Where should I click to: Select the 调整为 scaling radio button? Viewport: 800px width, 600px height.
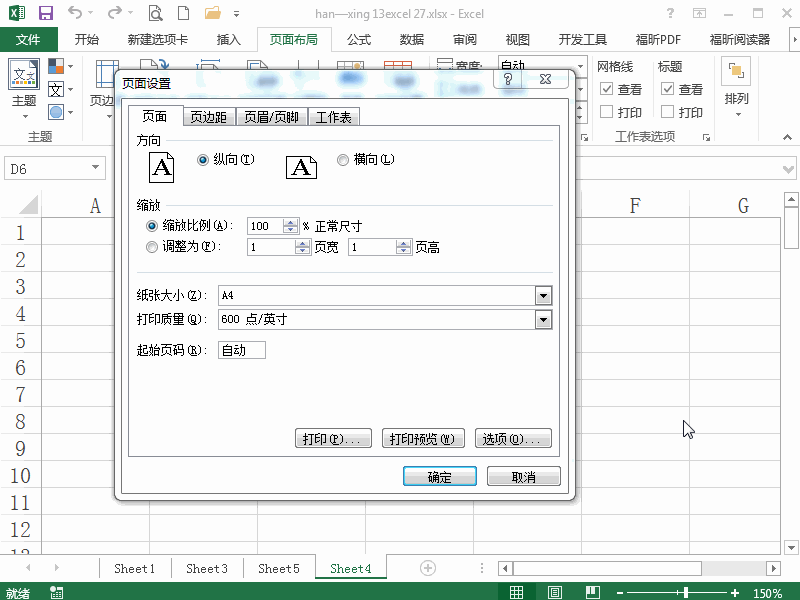[x=152, y=246]
